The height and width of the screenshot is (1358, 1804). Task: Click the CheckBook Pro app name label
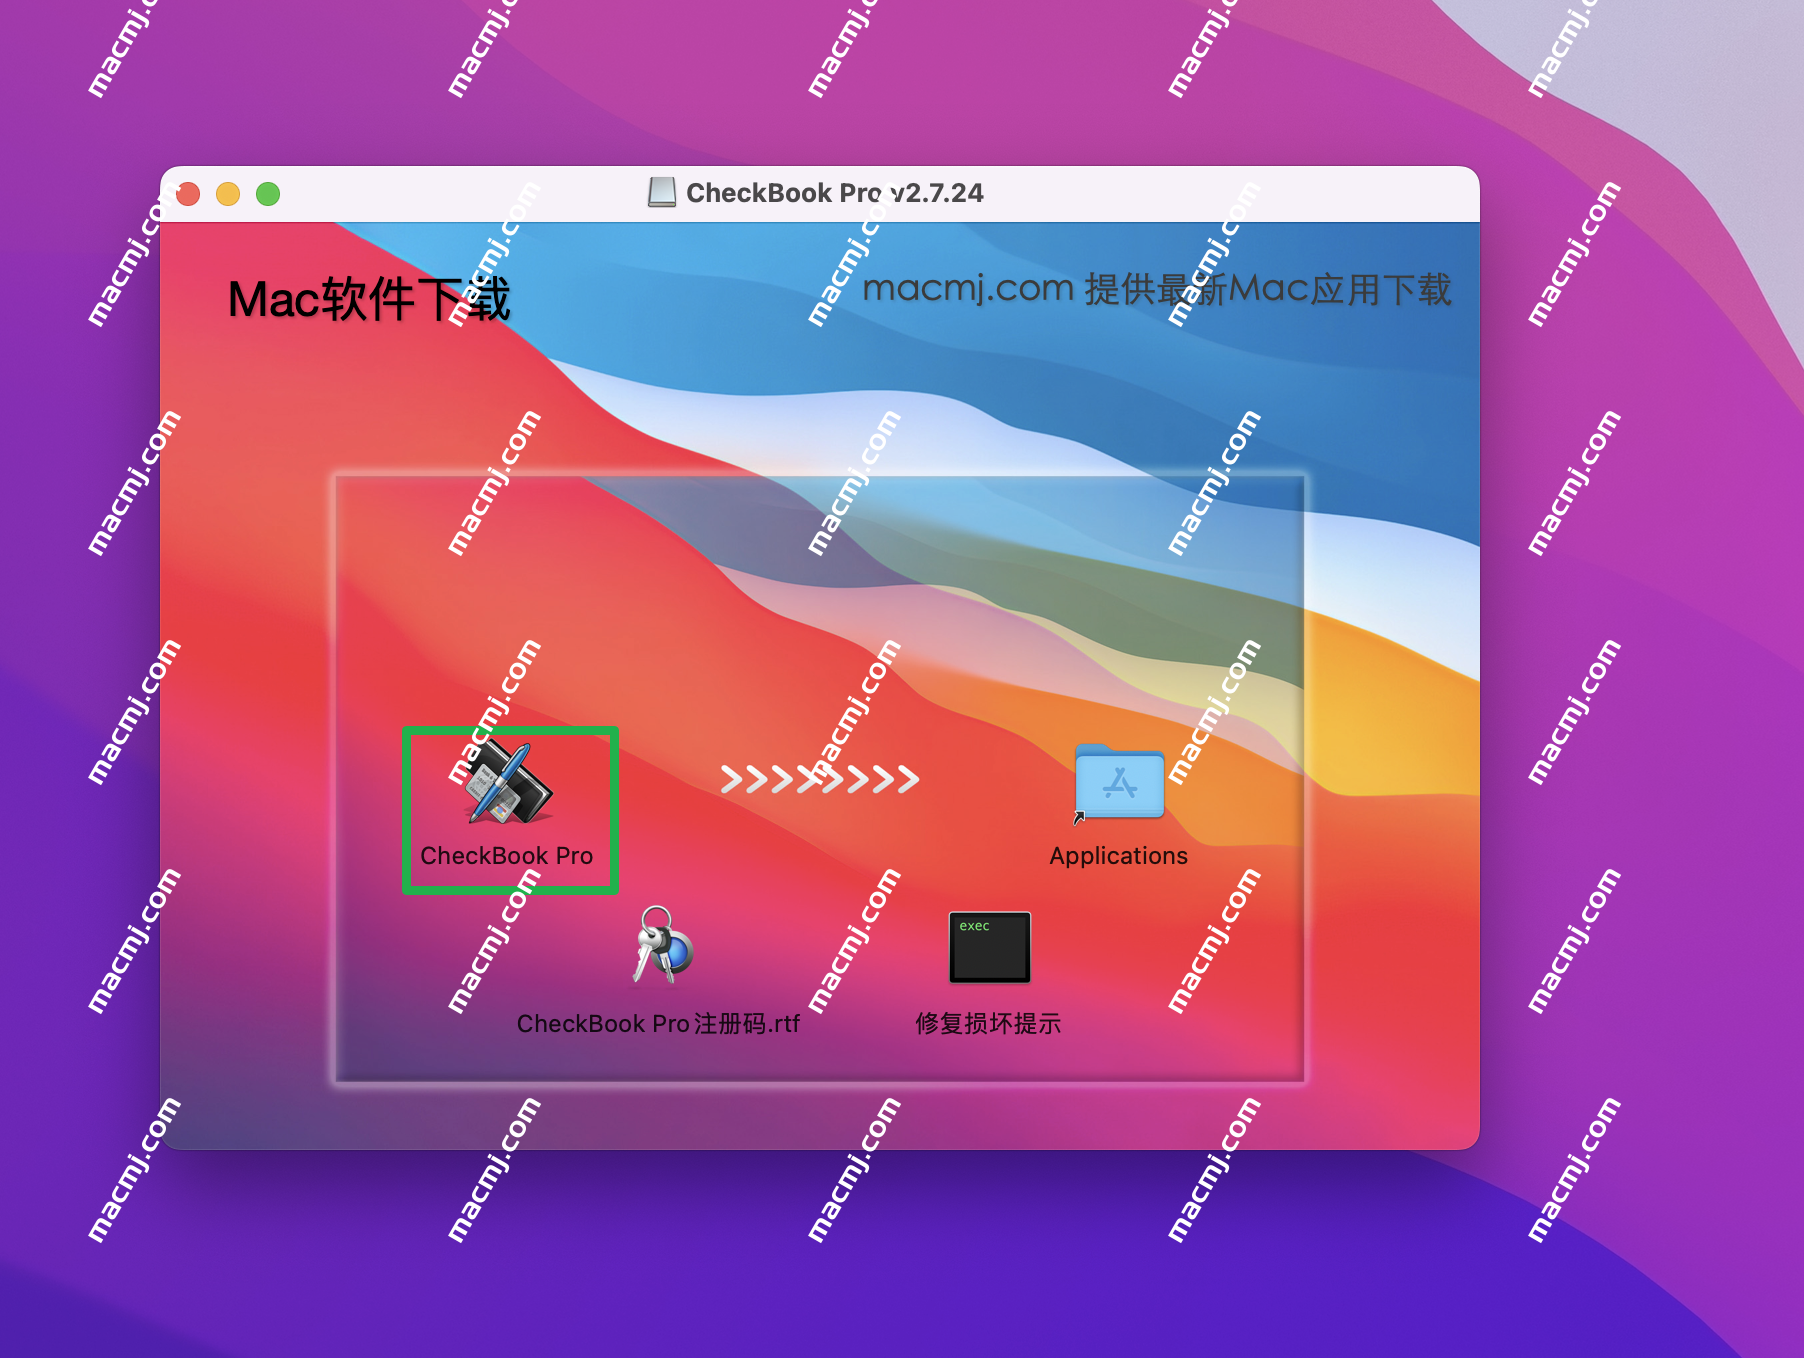(507, 856)
